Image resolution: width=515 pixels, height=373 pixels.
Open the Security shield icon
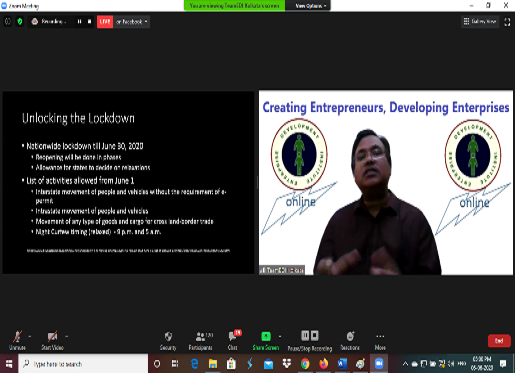point(168,336)
